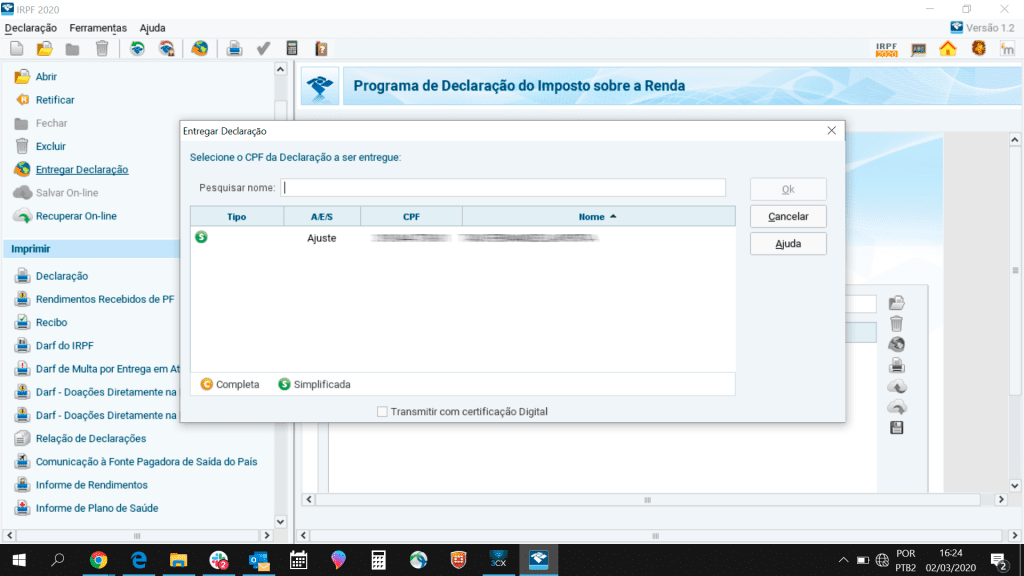Screen dimensions: 1024x576
Task: Click the gray open-folder icon in background panel
Action: tap(897, 302)
